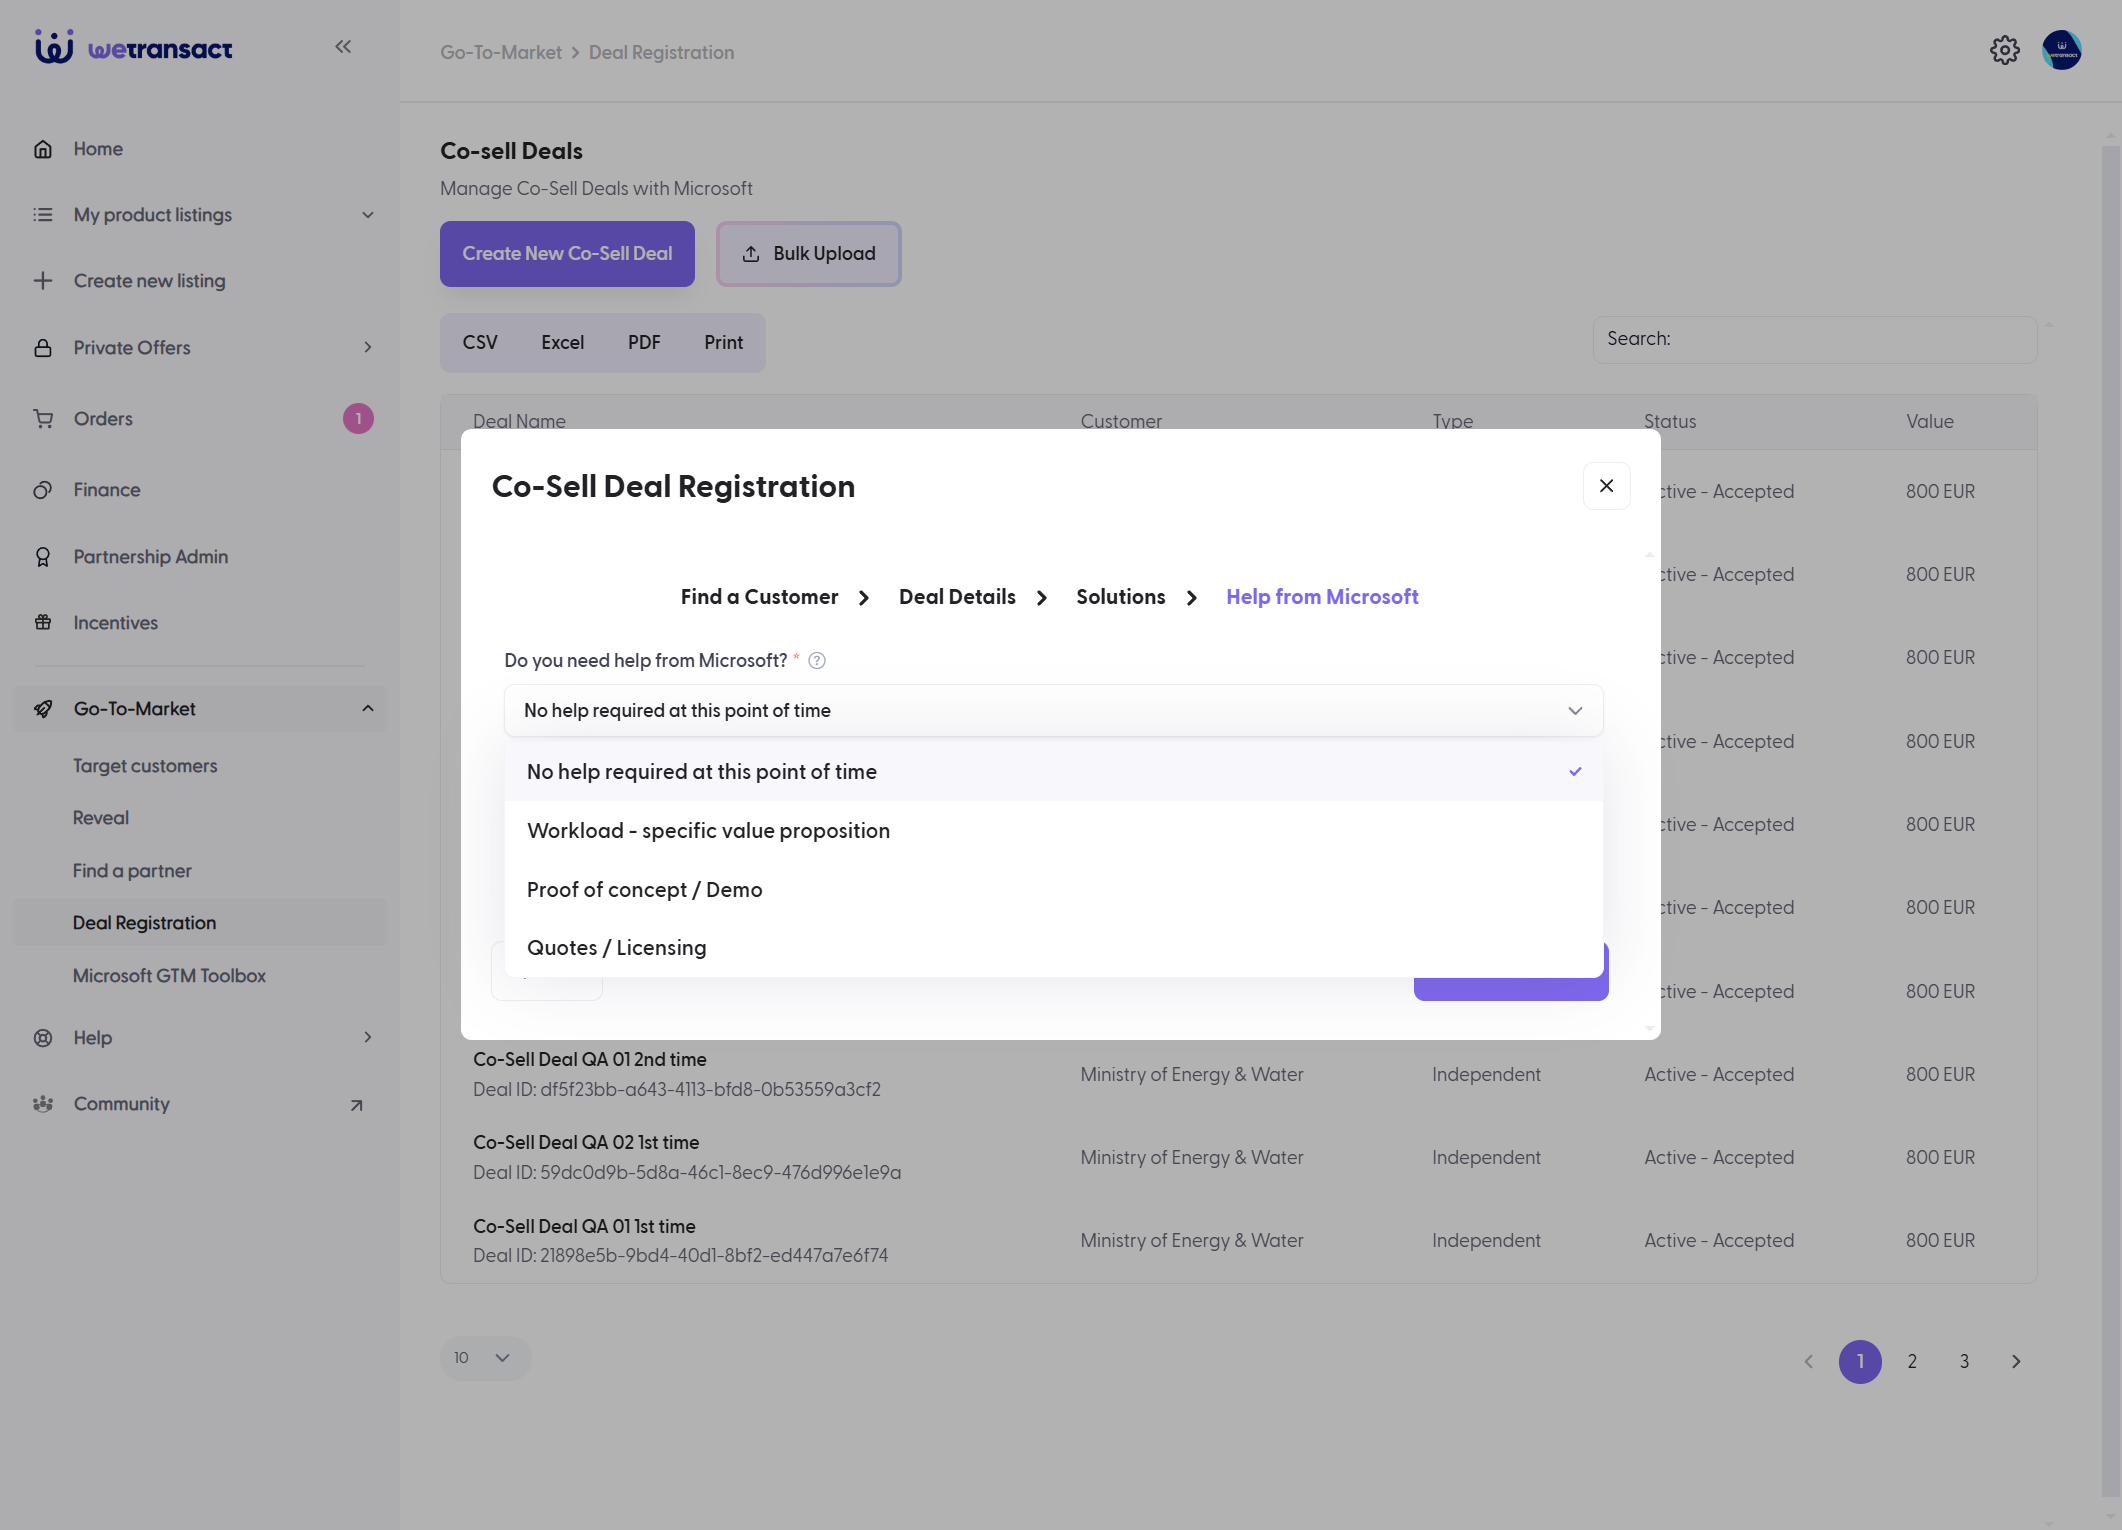The width and height of the screenshot is (2122, 1530).
Task: Collapse the sidebar with double-chevron icon
Action: coord(343,46)
